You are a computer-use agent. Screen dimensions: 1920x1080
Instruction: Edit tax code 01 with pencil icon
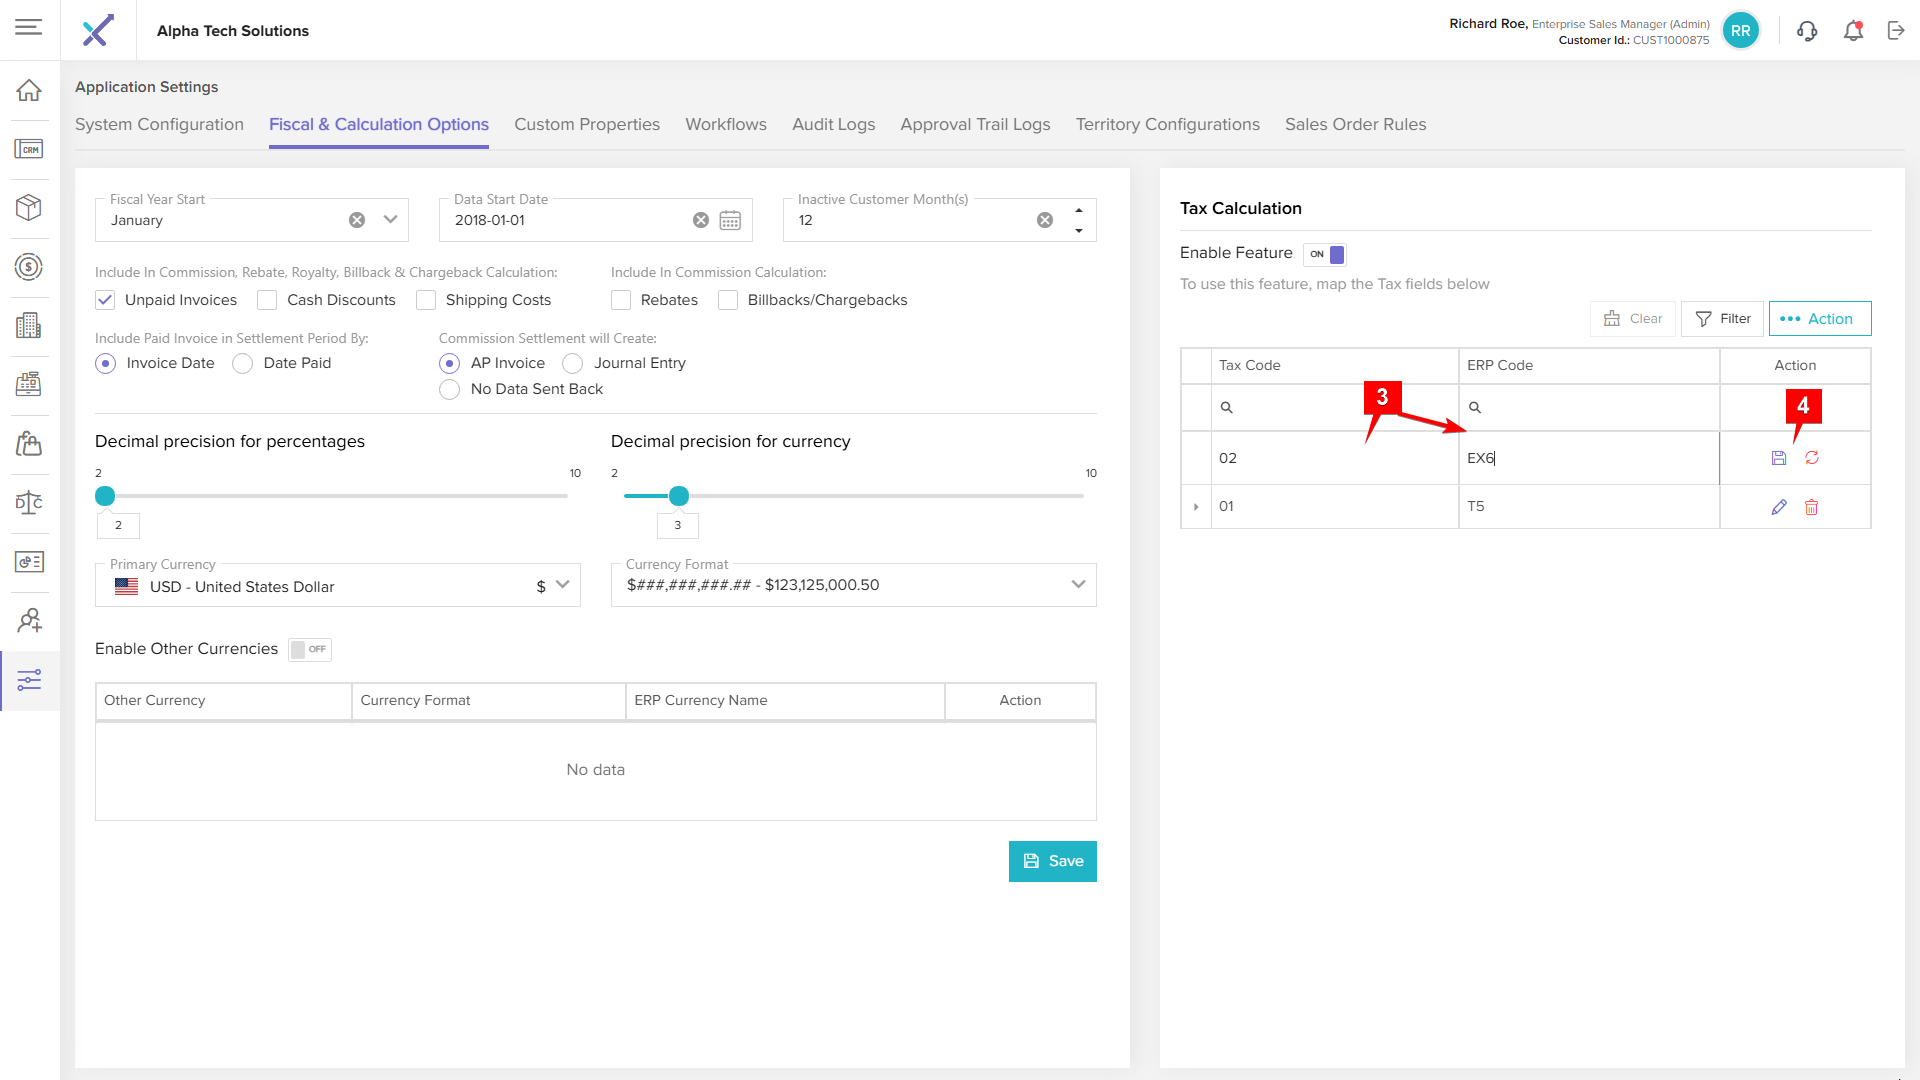tap(1778, 507)
